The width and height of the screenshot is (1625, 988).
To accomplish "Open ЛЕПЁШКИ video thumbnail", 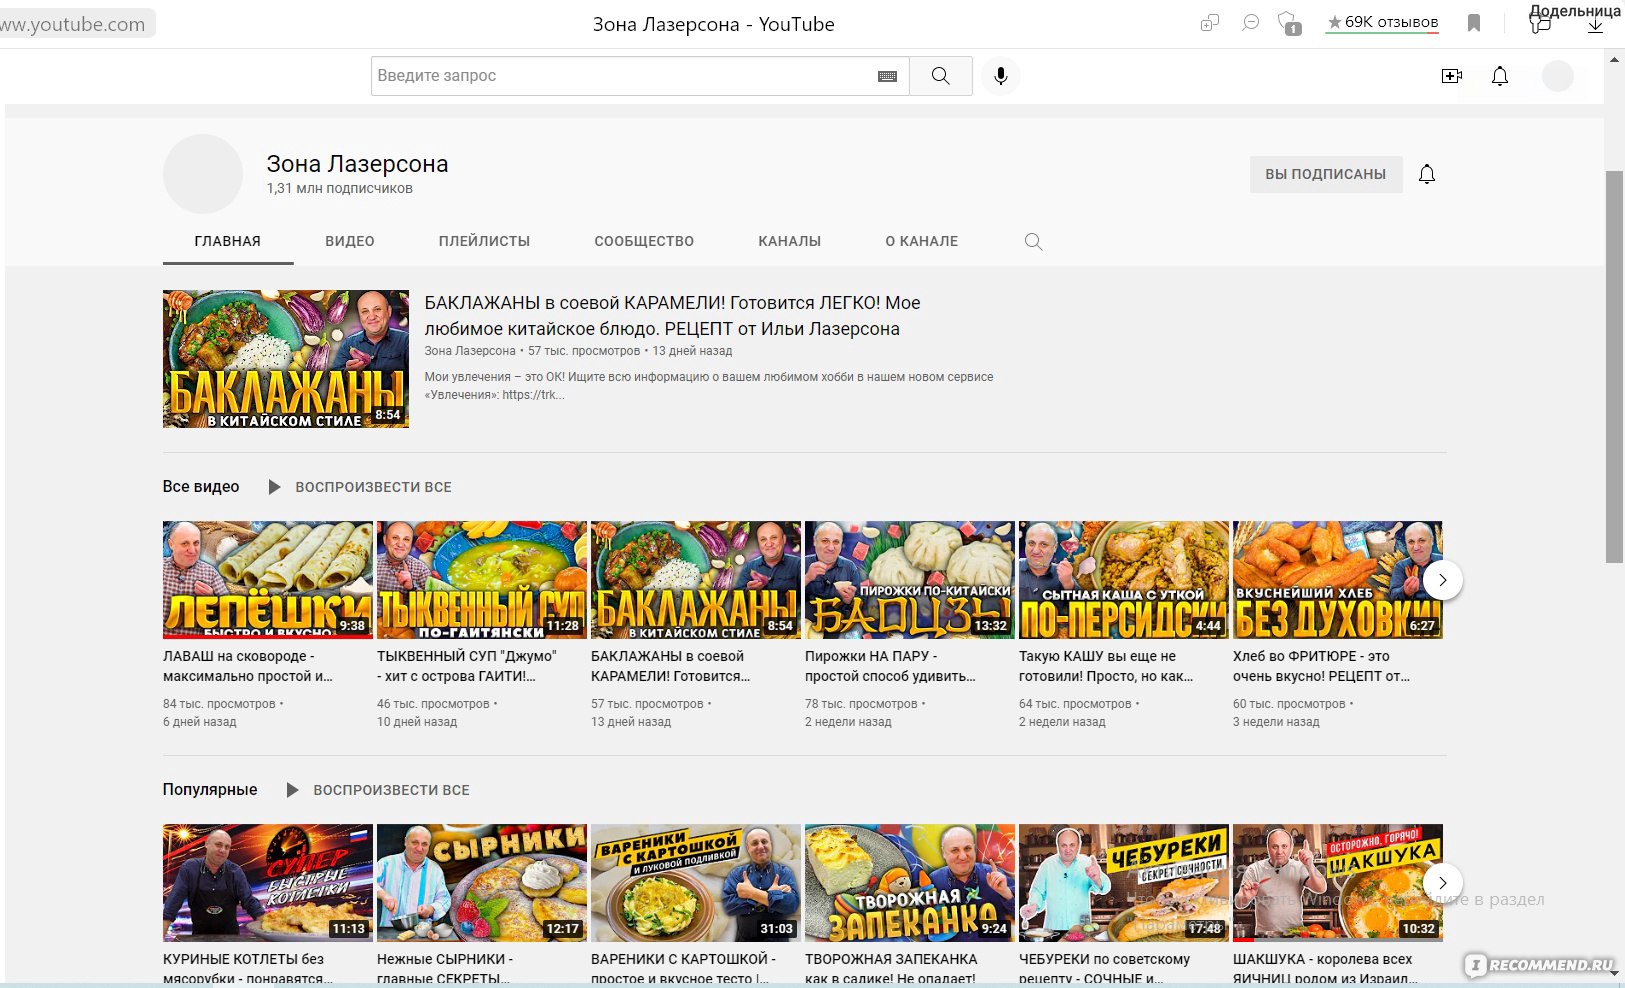I will pos(268,580).
